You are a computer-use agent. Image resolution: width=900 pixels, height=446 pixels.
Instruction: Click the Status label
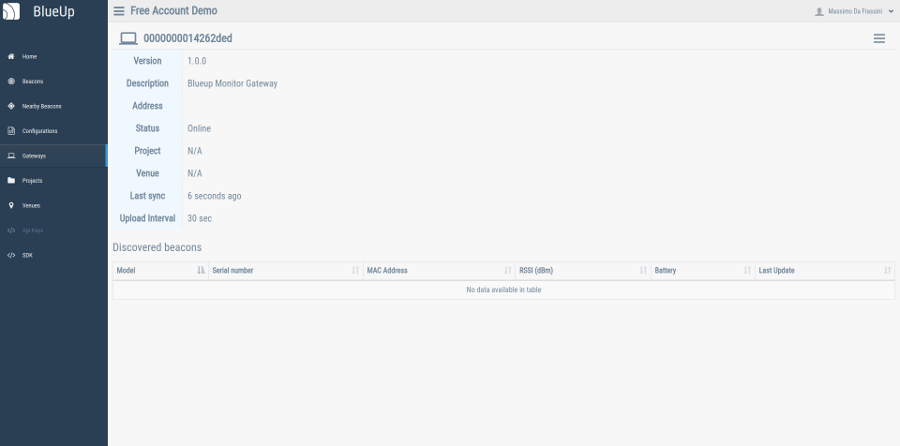(x=148, y=129)
